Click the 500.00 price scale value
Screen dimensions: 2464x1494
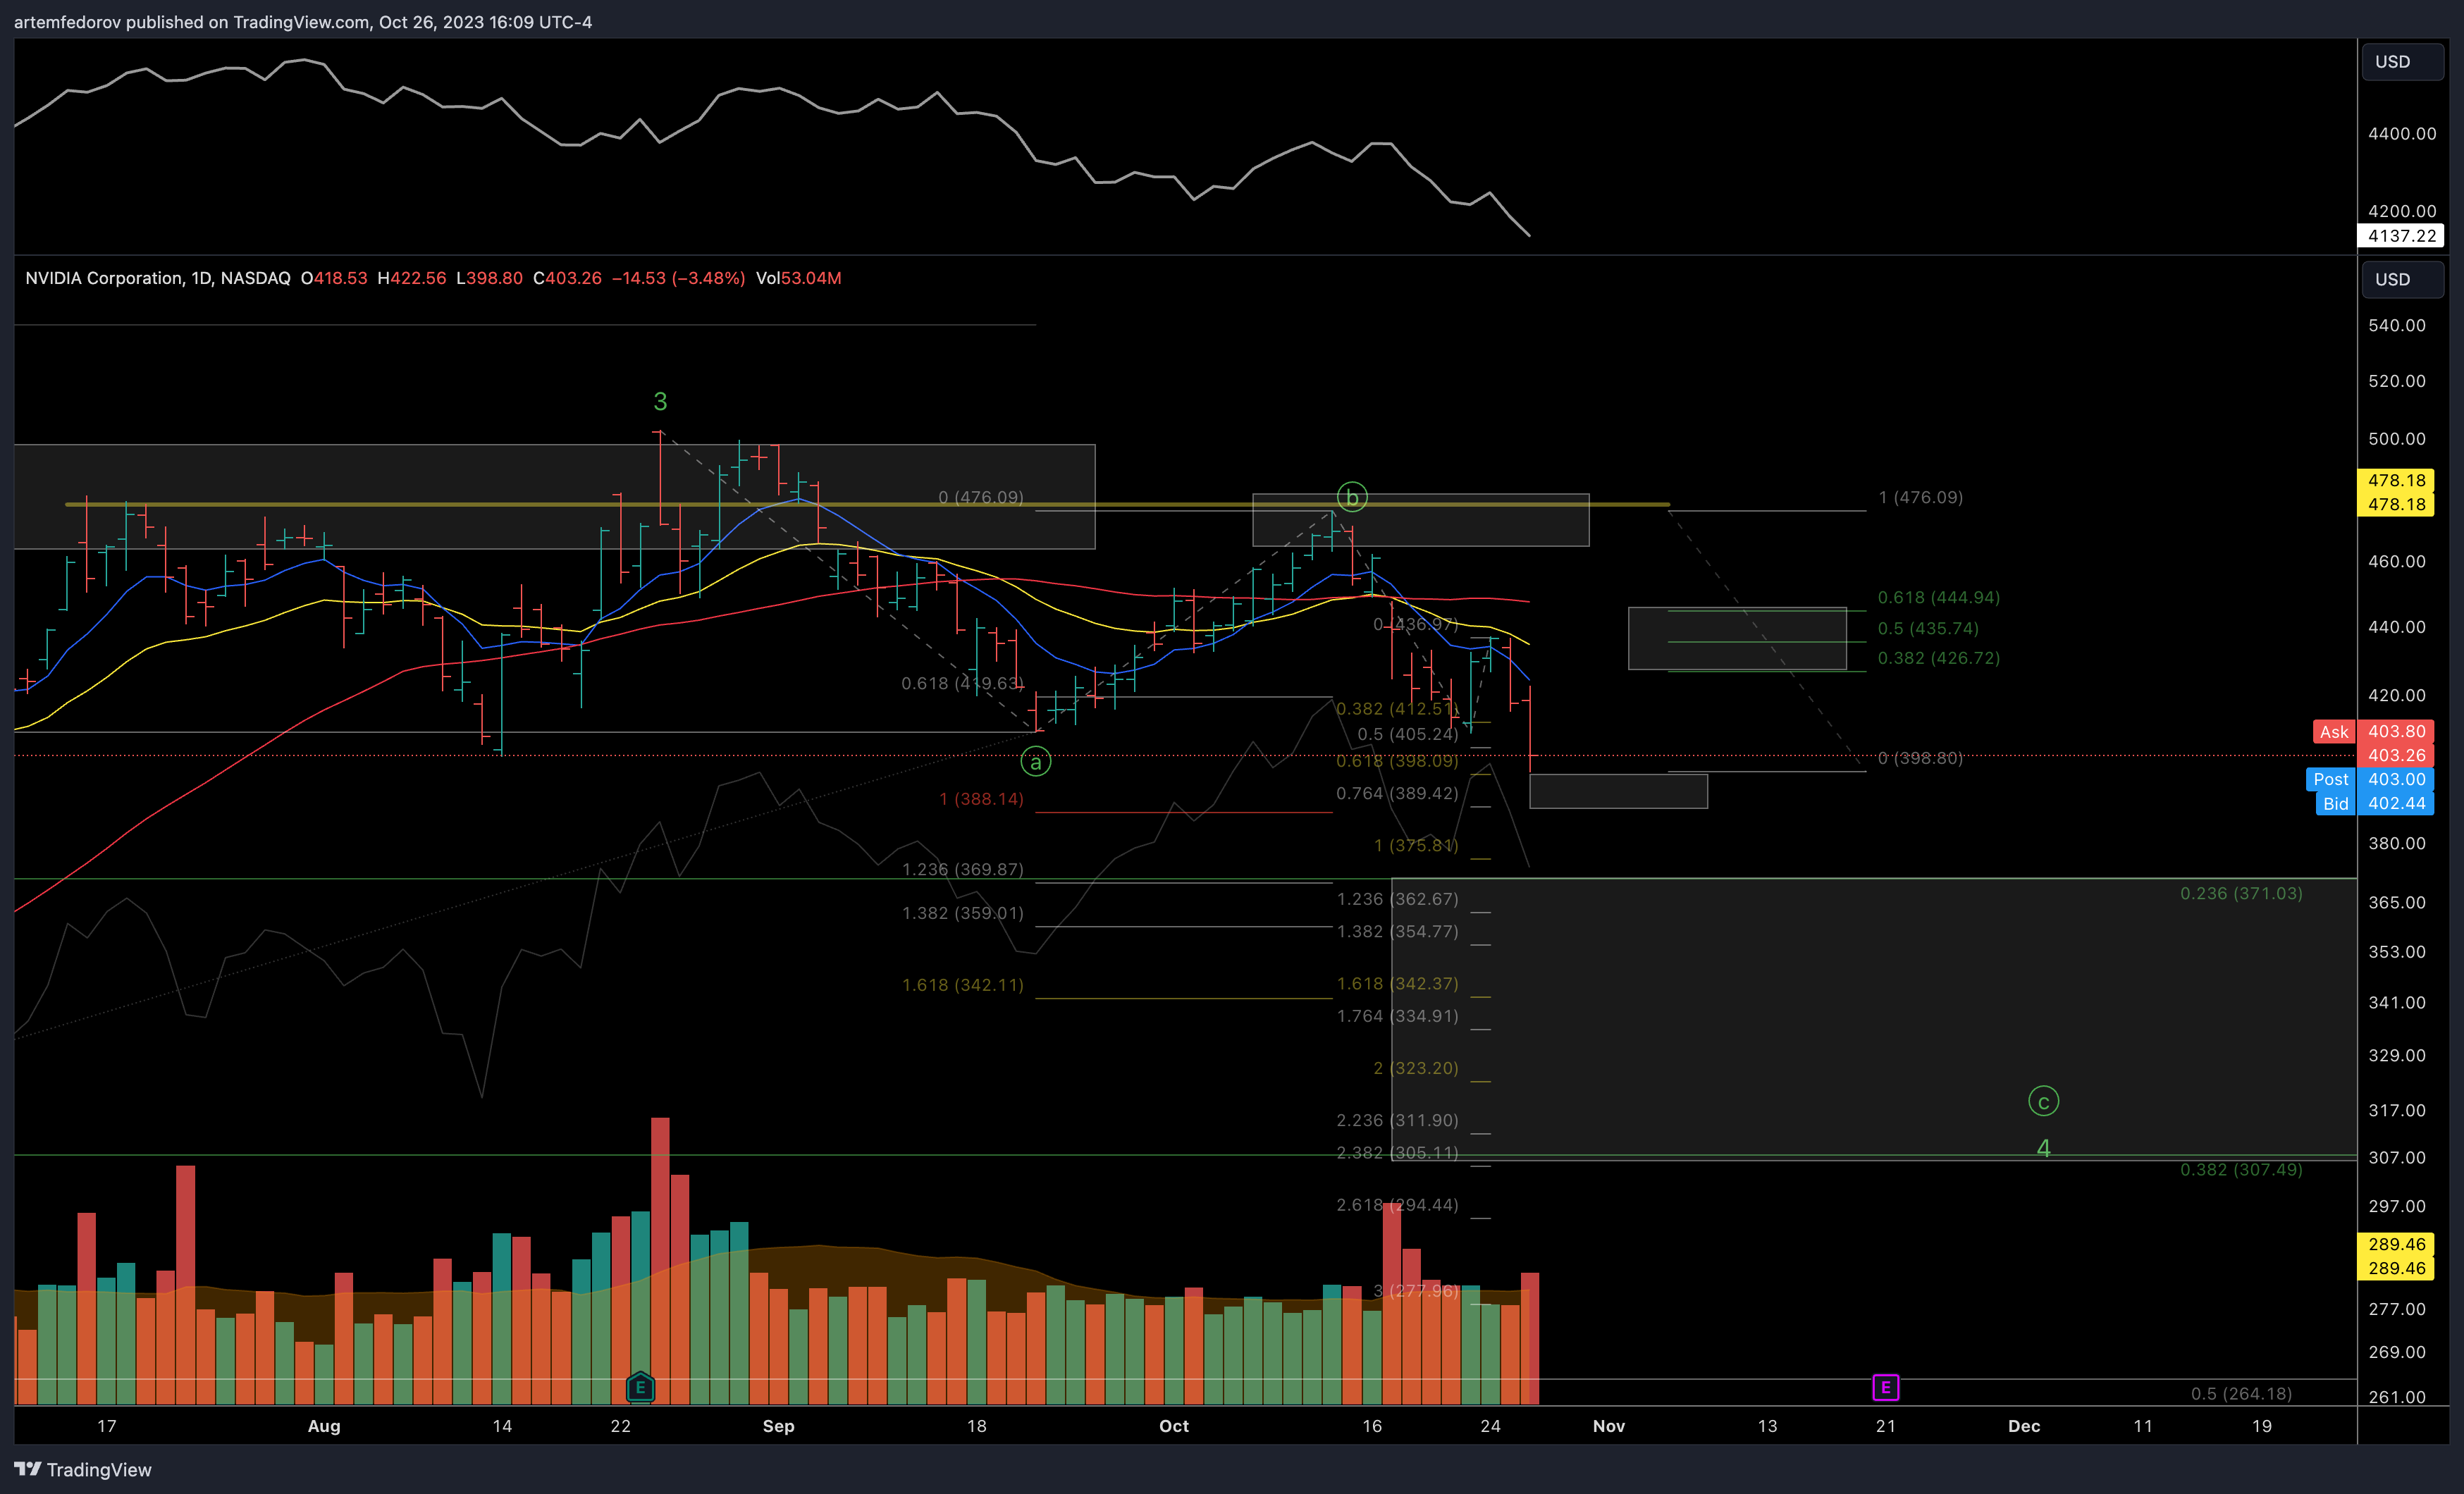pyautogui.click(x=2396, y=439)
